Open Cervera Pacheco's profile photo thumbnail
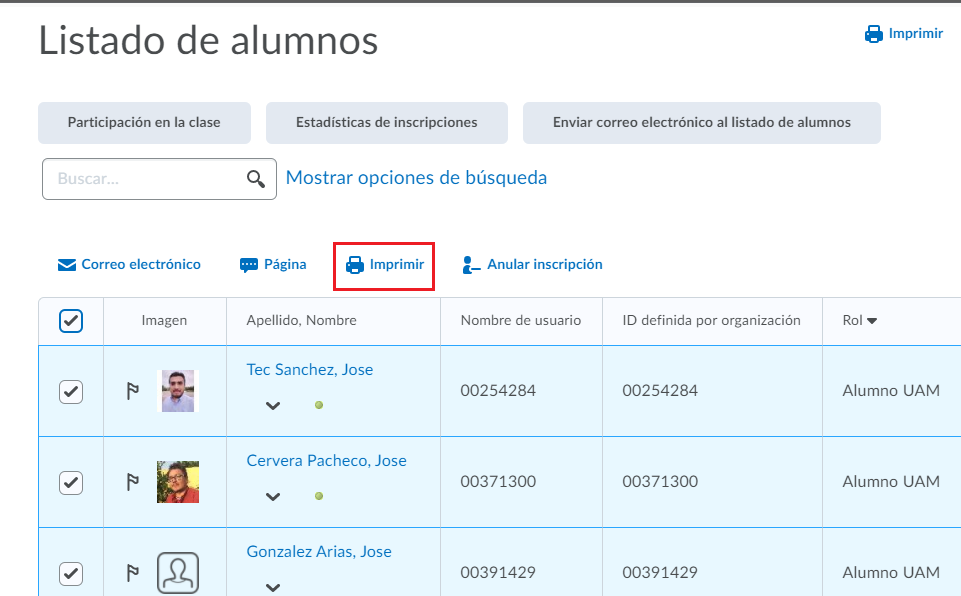 click(x=178, y=482)
